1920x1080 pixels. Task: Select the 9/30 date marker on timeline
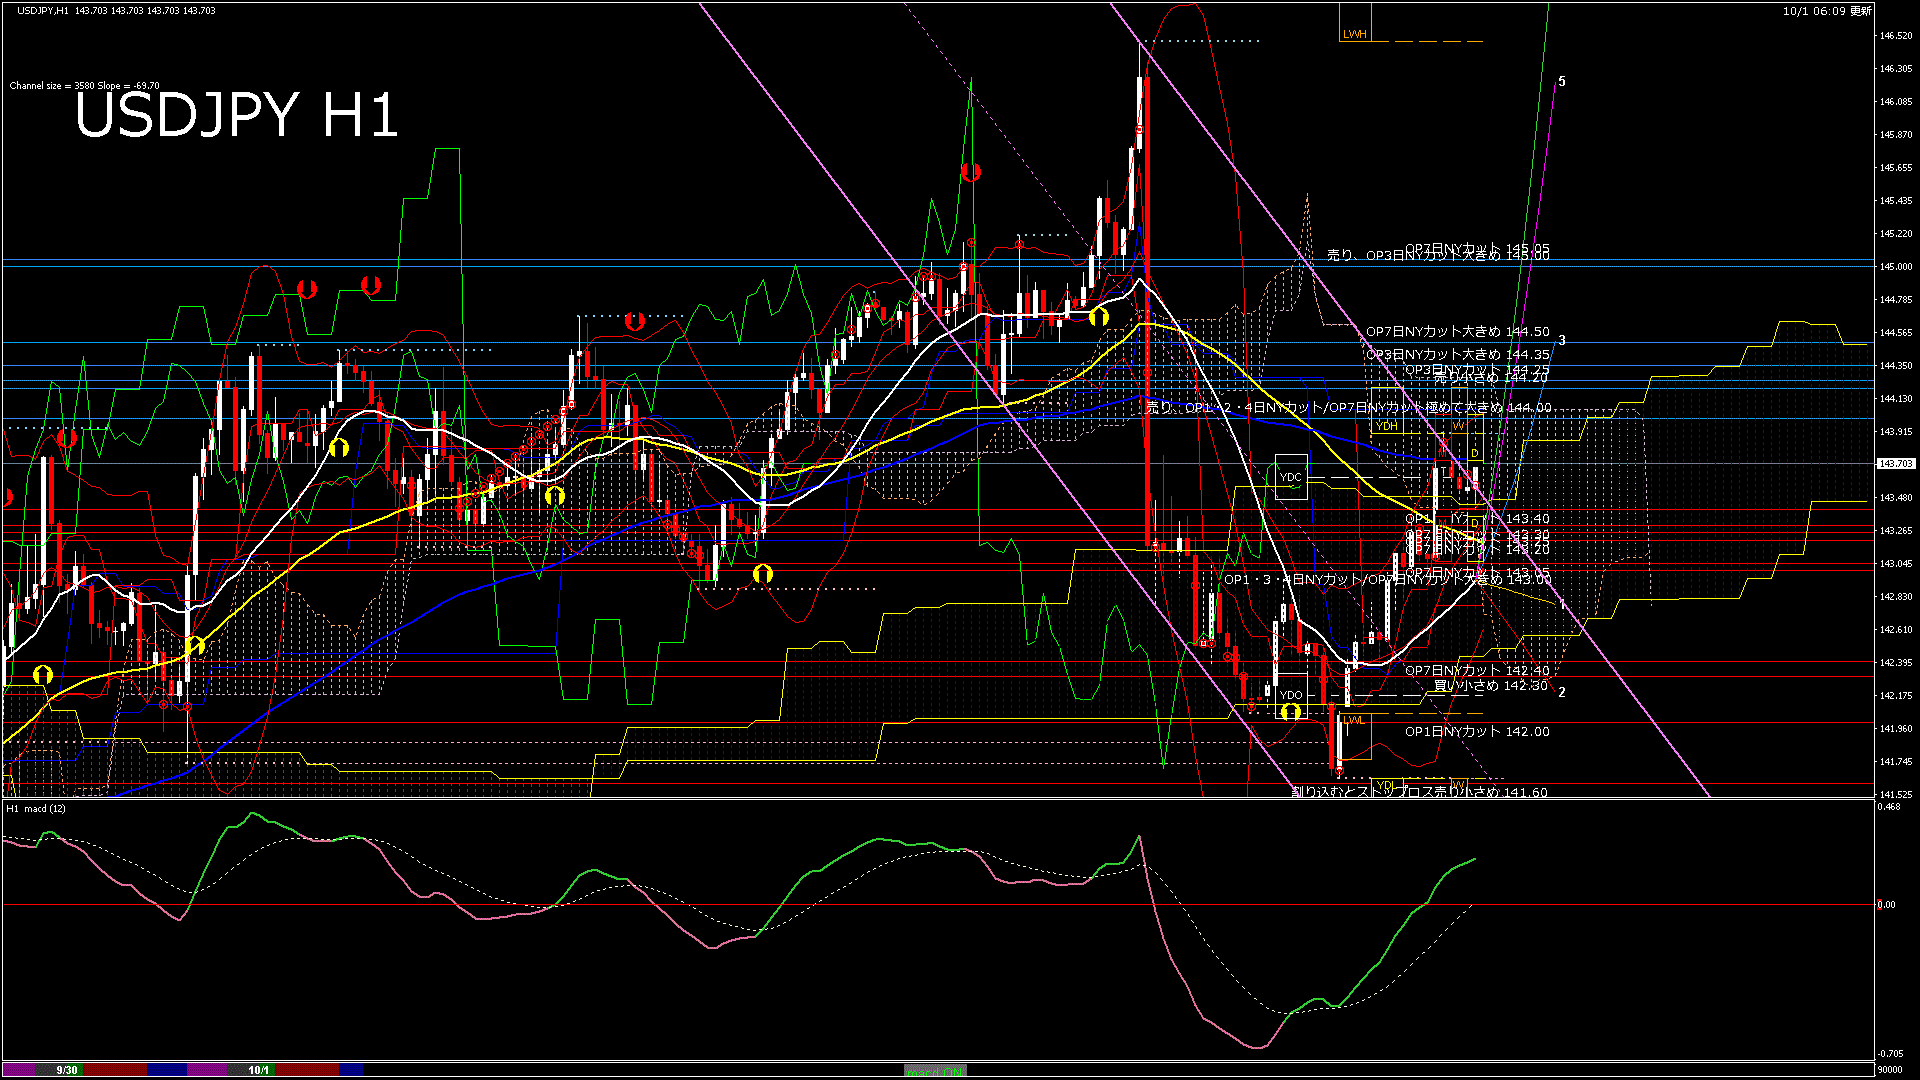[x=67, y=1070]
